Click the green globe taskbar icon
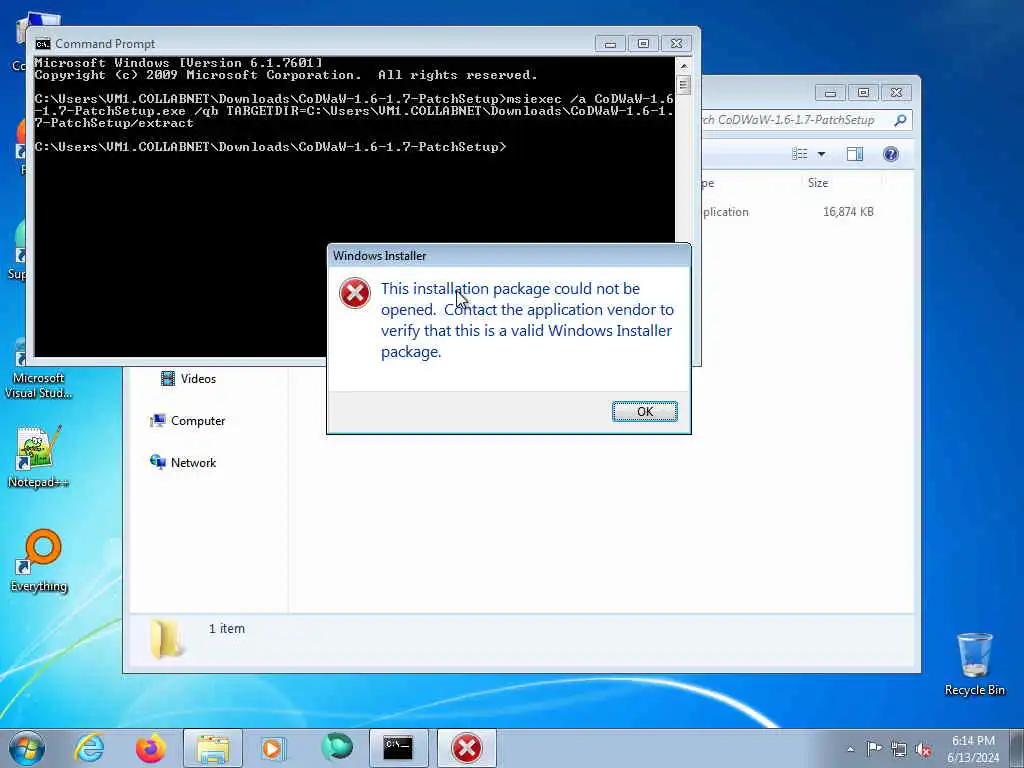 [x=336, y=748]
